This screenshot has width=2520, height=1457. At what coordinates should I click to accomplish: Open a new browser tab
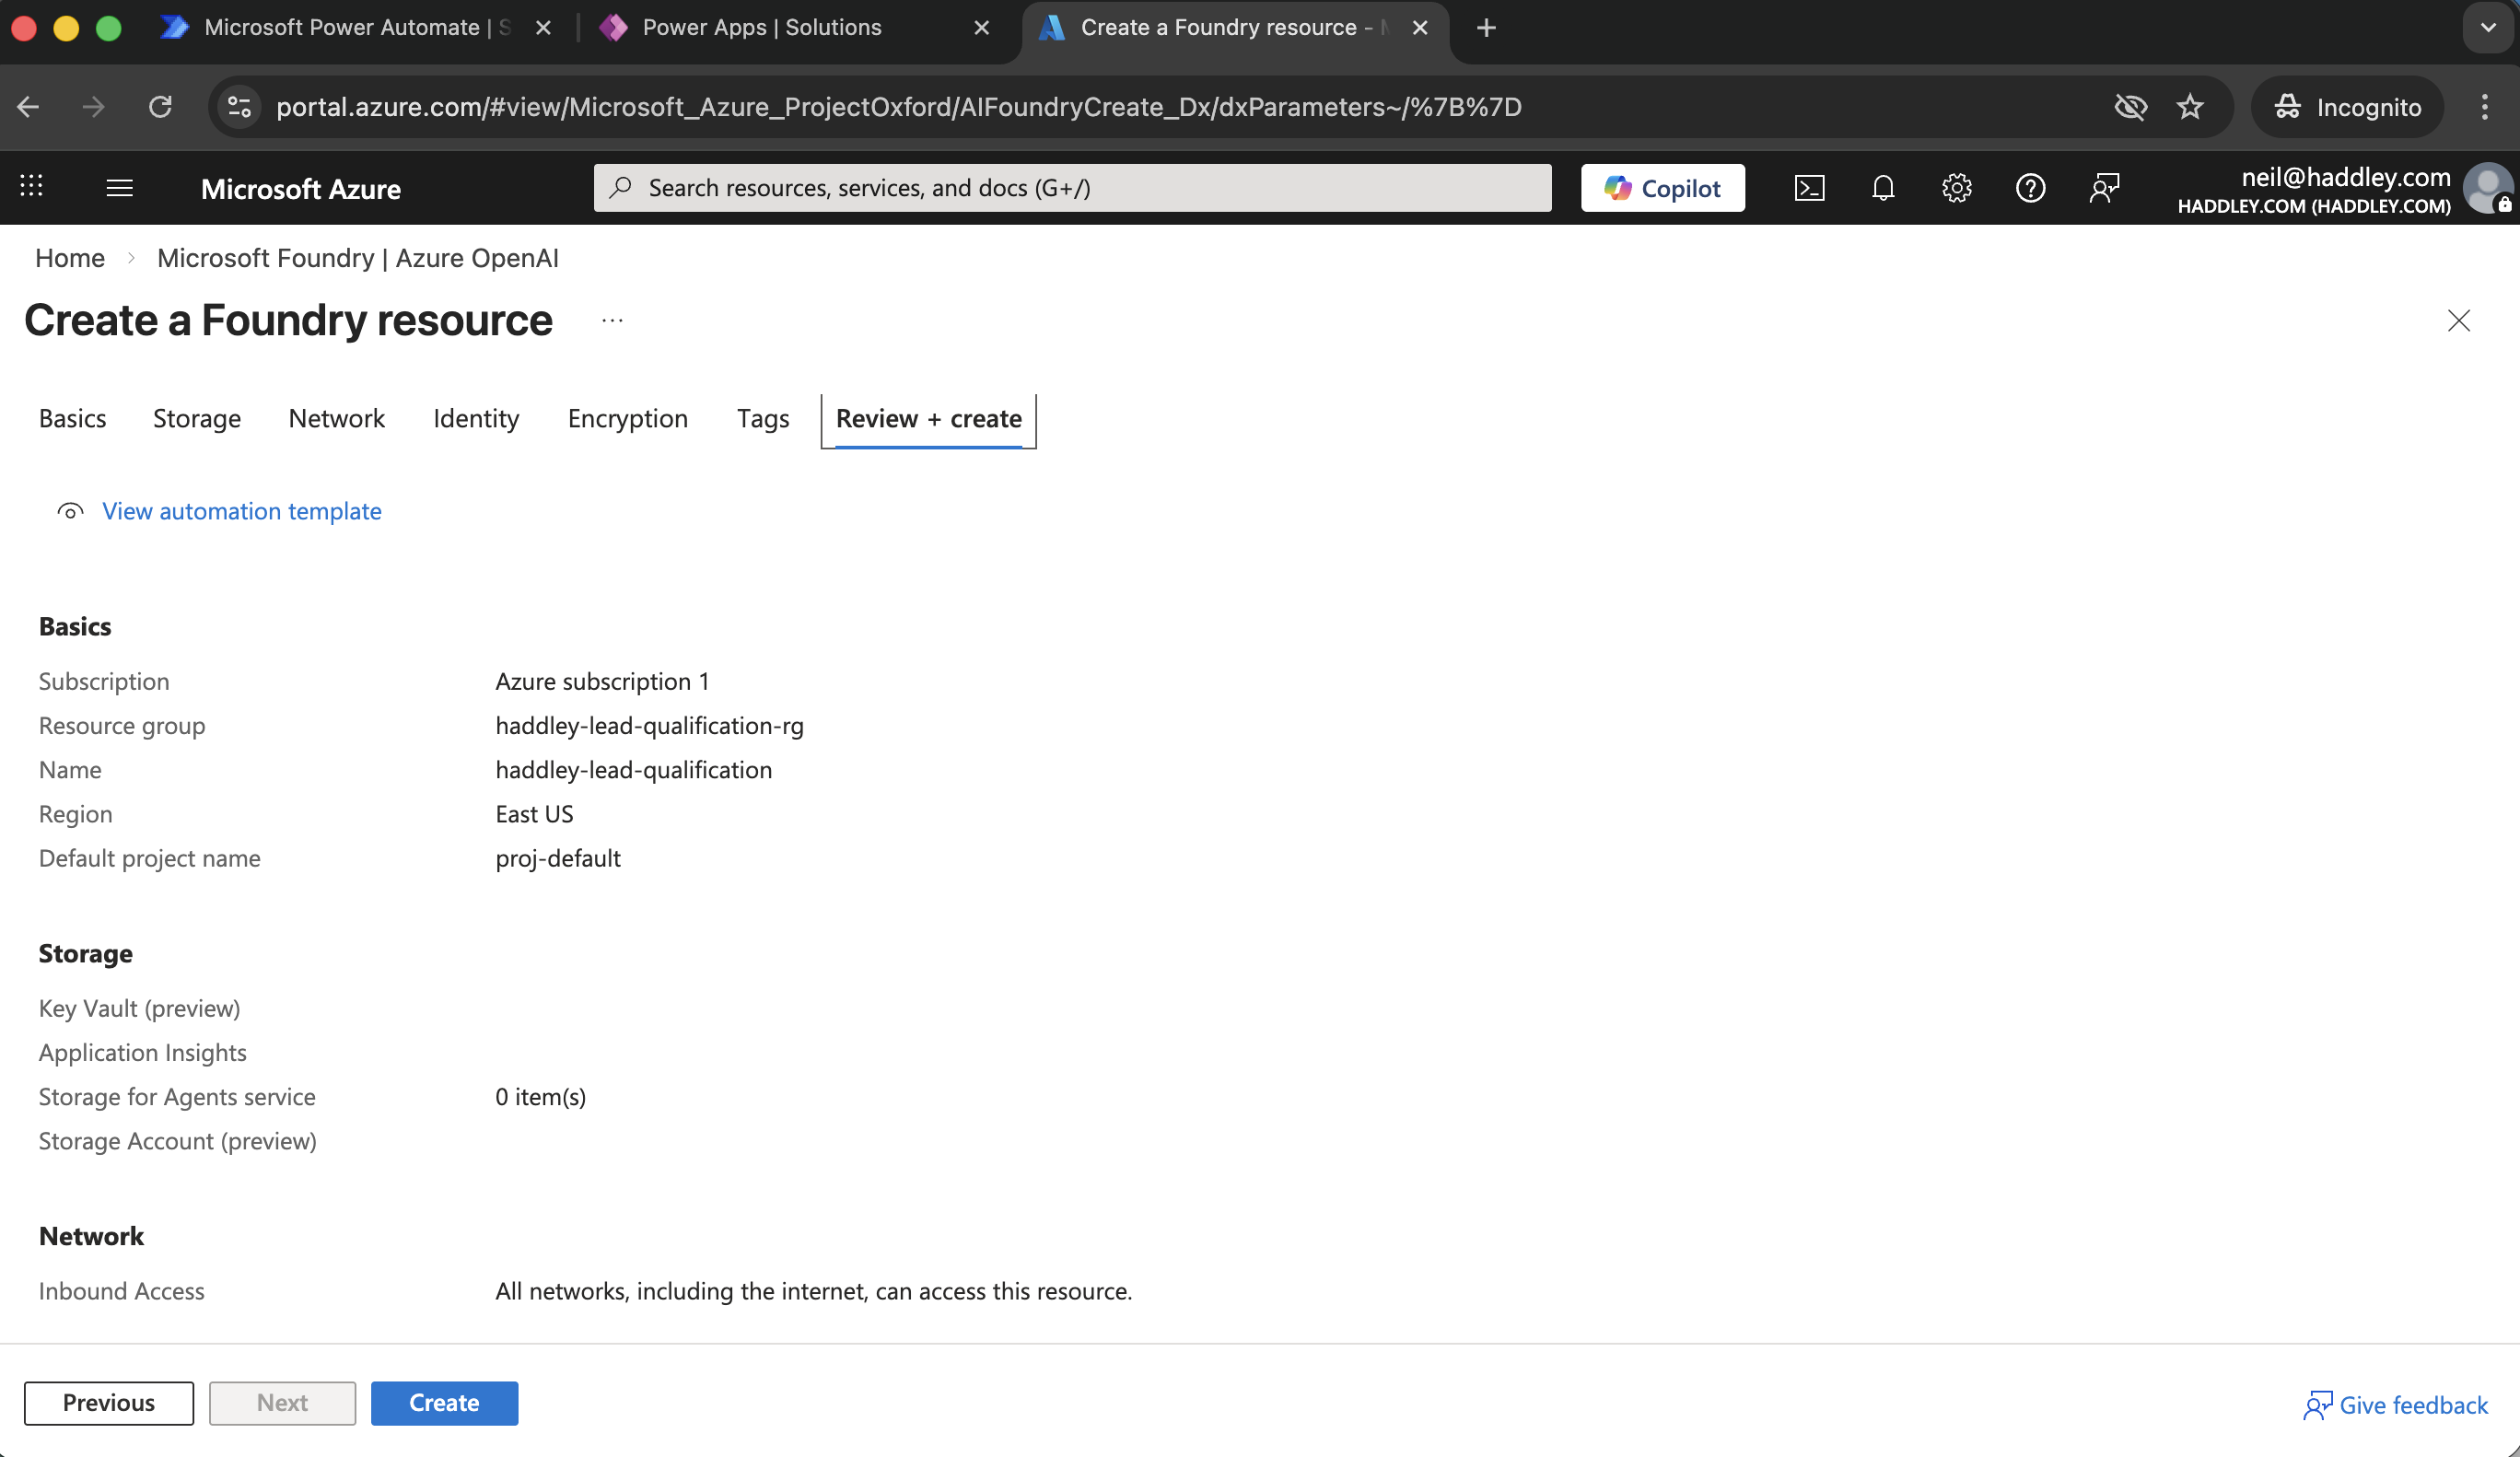[1486, 28]
